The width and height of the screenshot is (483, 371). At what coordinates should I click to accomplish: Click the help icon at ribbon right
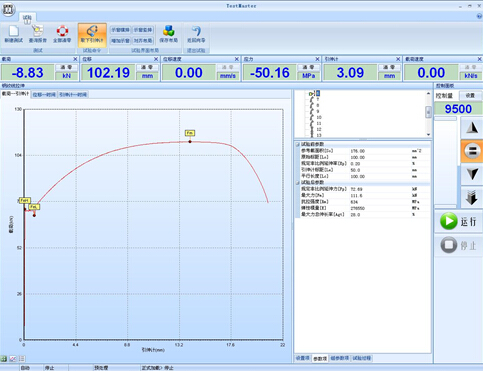point(480,16)
